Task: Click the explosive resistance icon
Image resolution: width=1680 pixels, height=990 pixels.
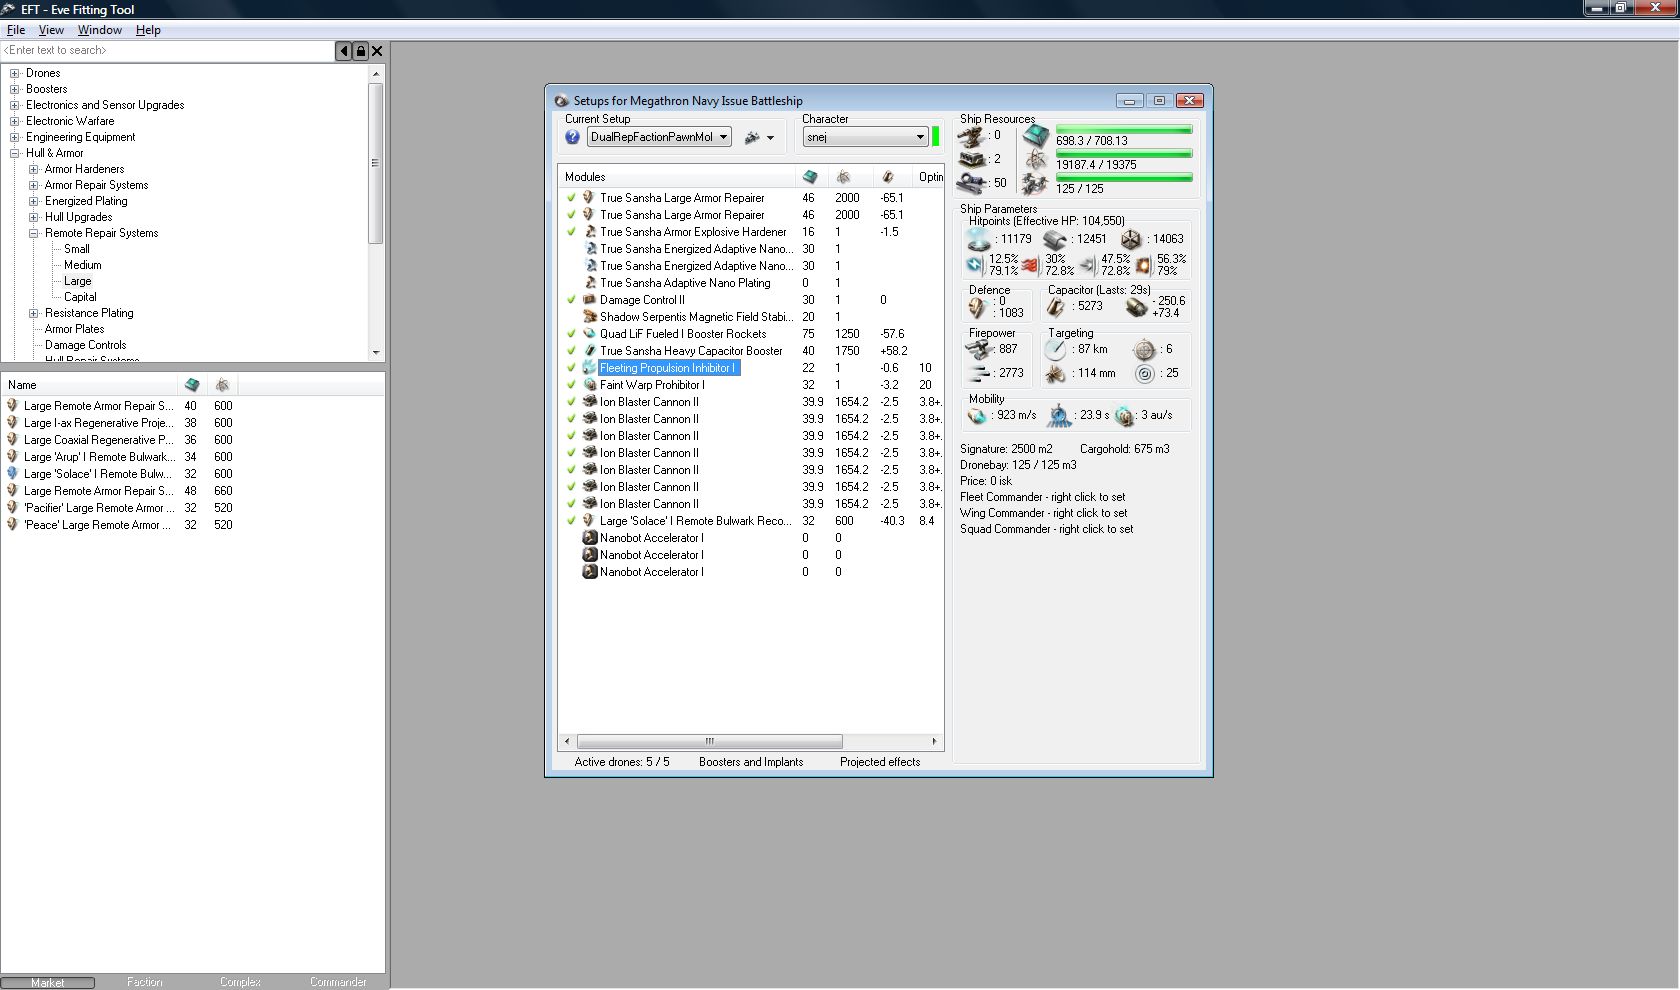Action: pyautogui.click(x=1144, y=265)
